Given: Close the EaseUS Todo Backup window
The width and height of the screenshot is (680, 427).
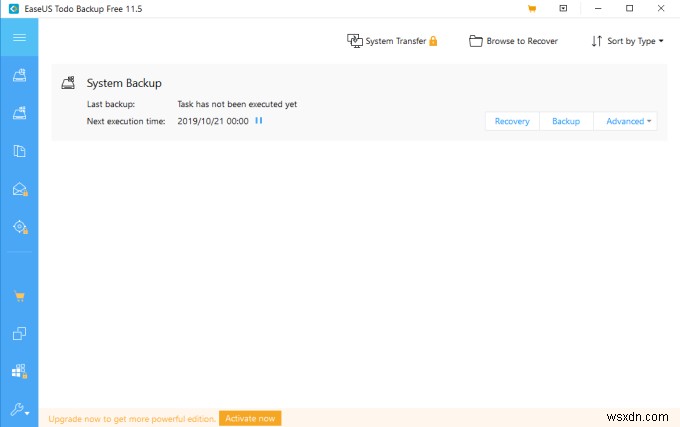Looking at the screenshot, I should (x=661, y=8).
